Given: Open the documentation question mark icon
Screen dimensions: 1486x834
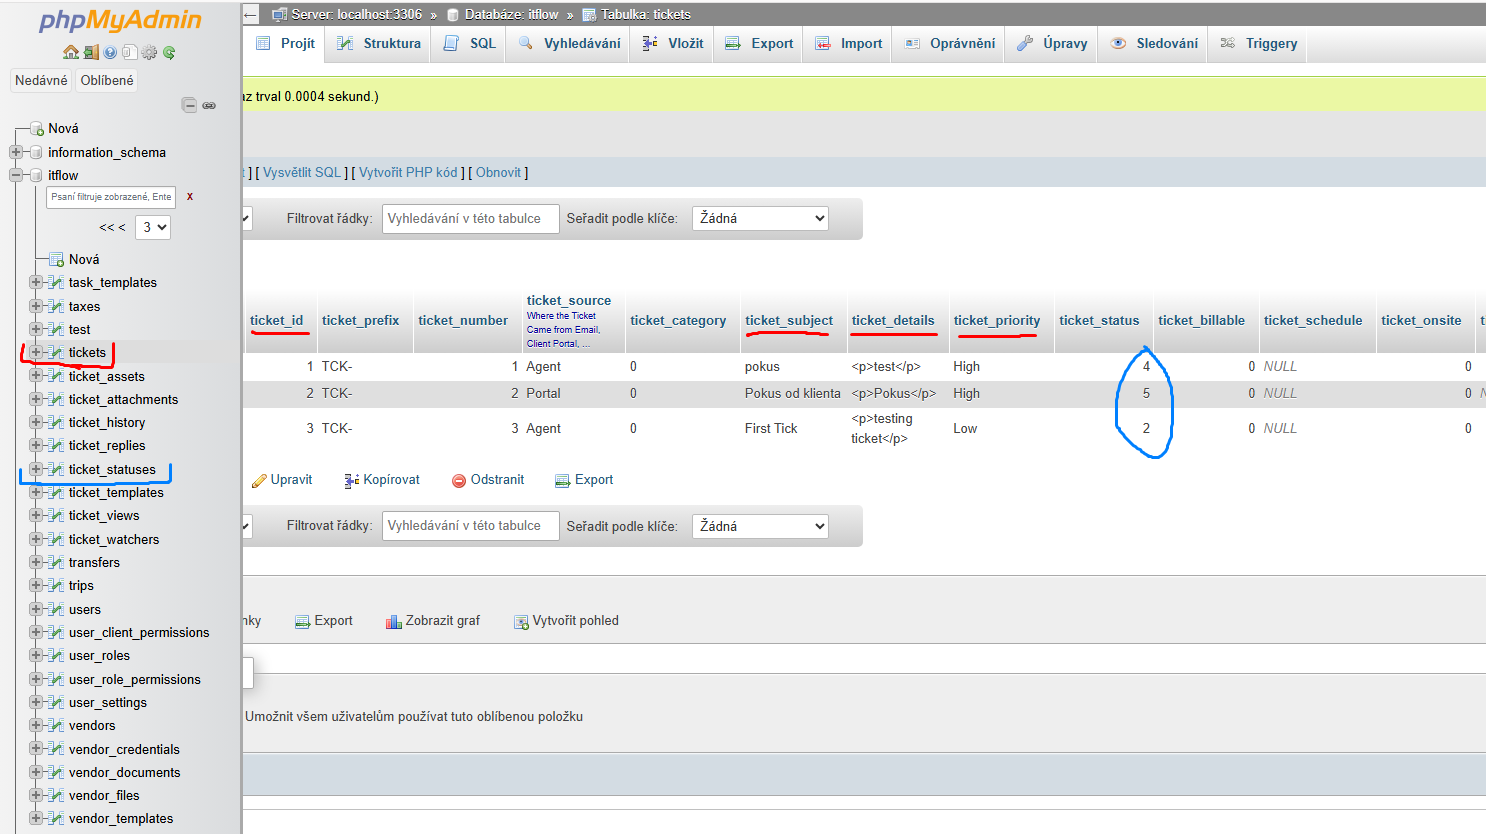Looking at the screenshot, I should [110, 52].
